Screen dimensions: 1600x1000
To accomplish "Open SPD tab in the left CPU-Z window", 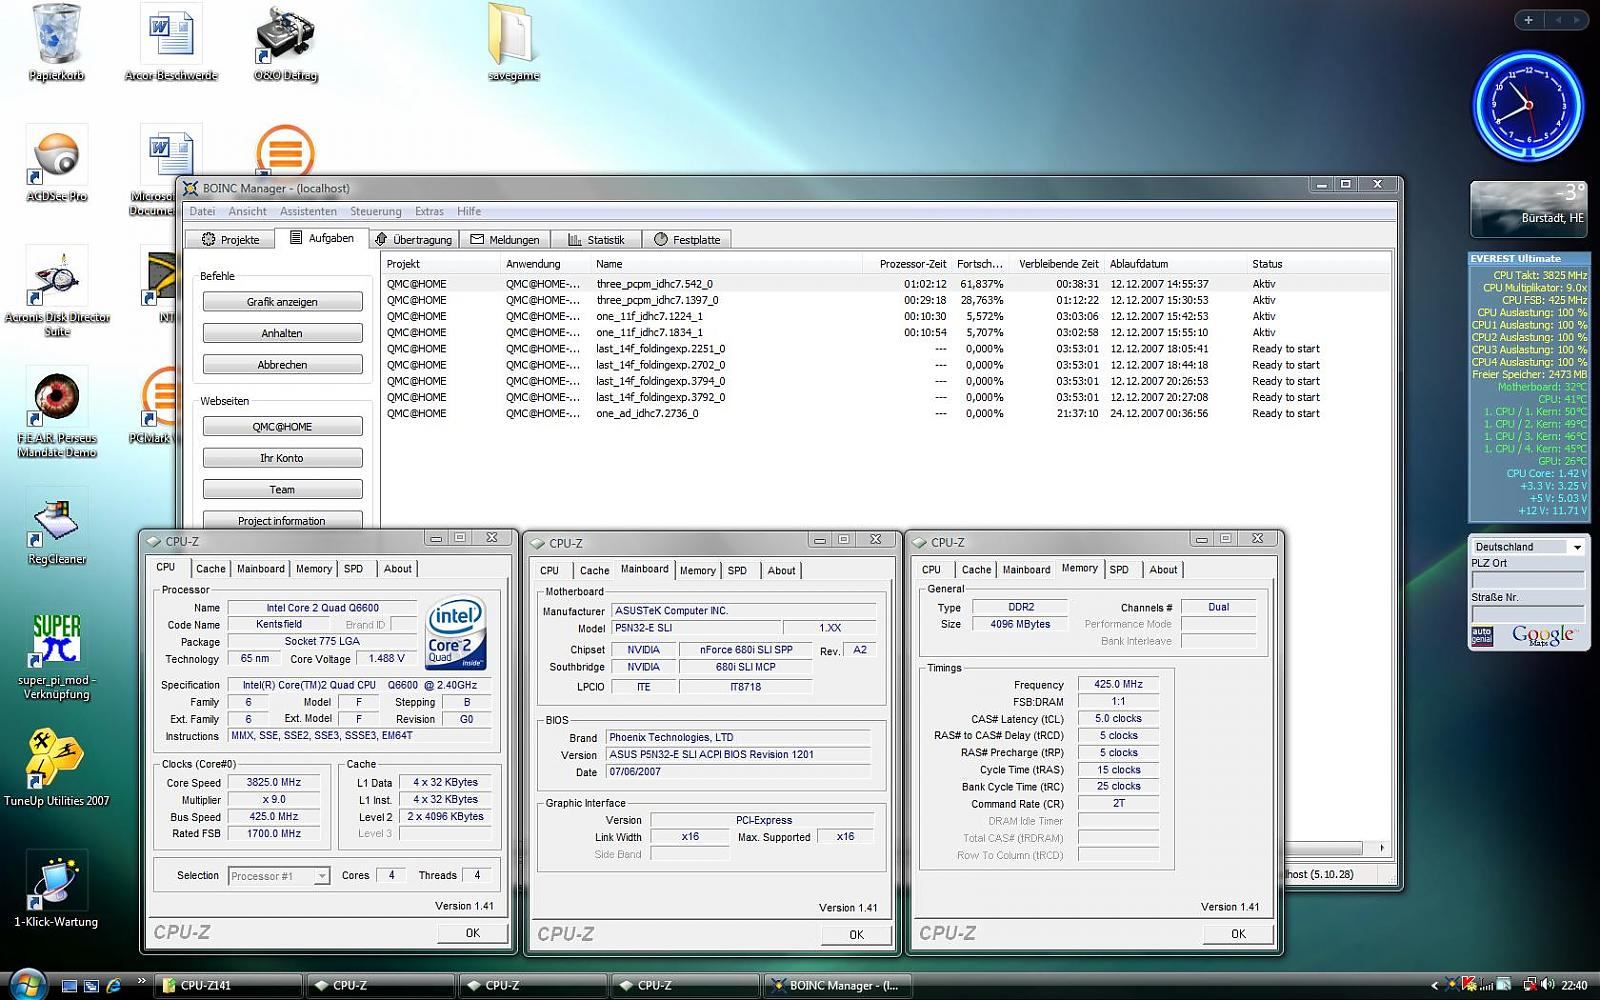I will pos(353,569).
